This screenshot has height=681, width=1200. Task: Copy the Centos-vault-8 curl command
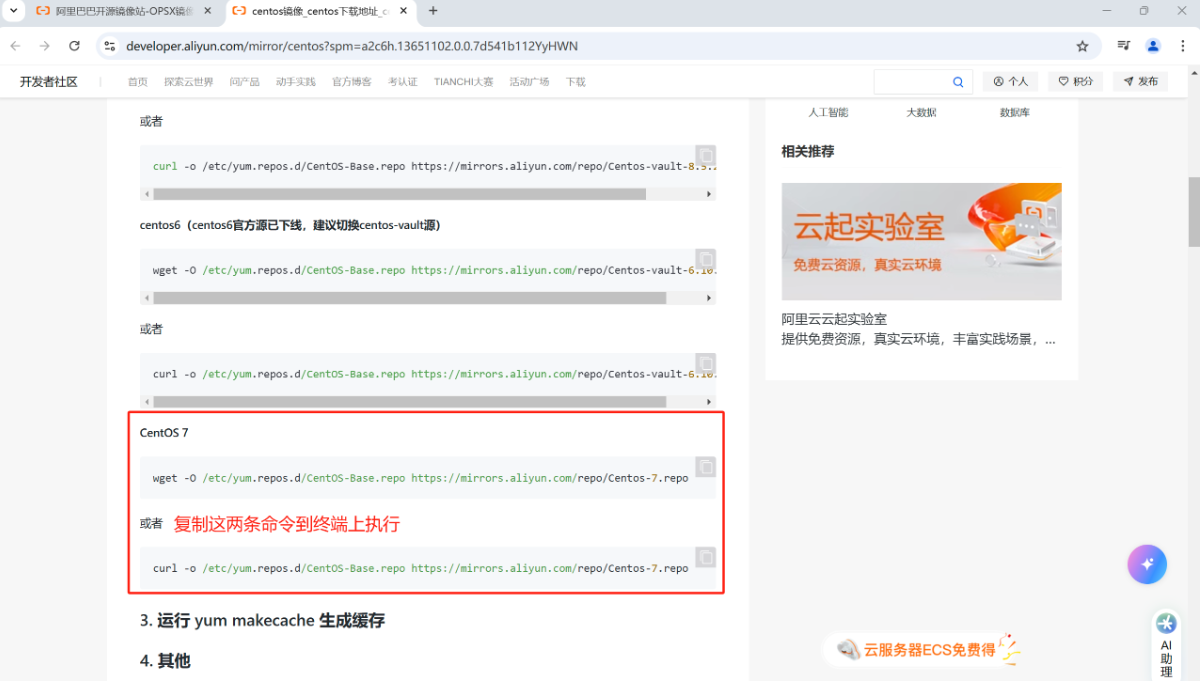click(x=705, y=156)
